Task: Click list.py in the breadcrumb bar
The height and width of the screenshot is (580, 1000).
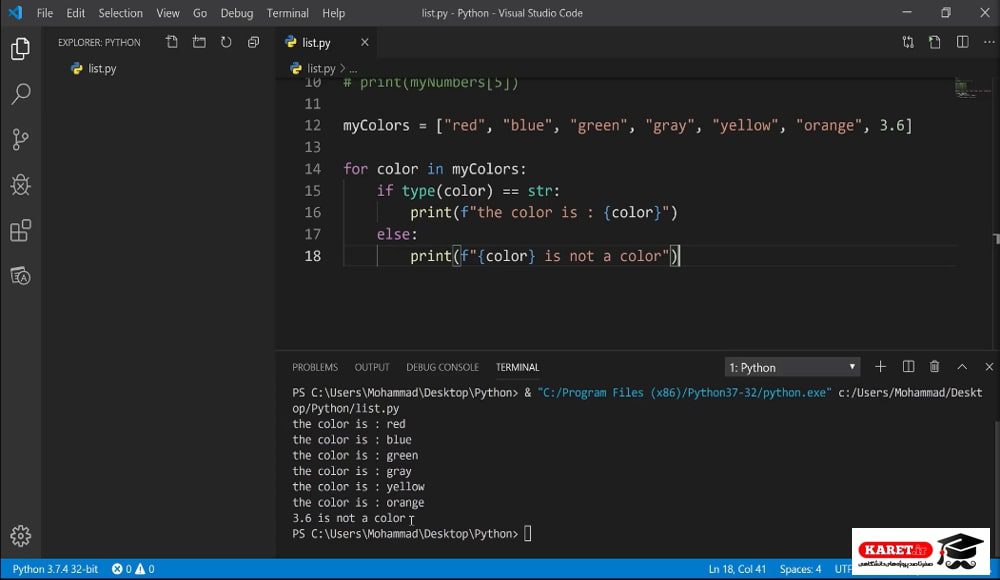Action: 321,68
